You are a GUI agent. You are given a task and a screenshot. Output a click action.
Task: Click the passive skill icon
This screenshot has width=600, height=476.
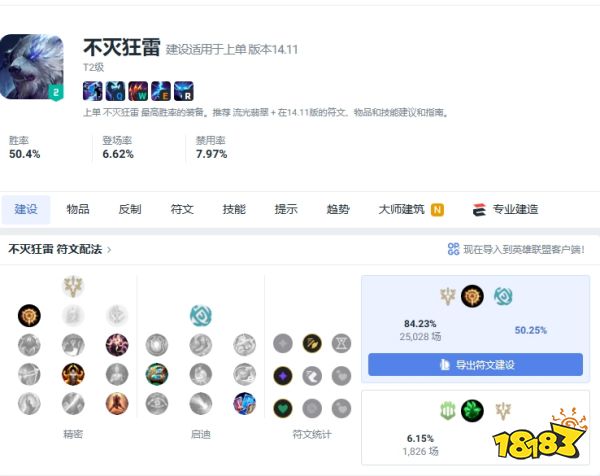[93, 91]
